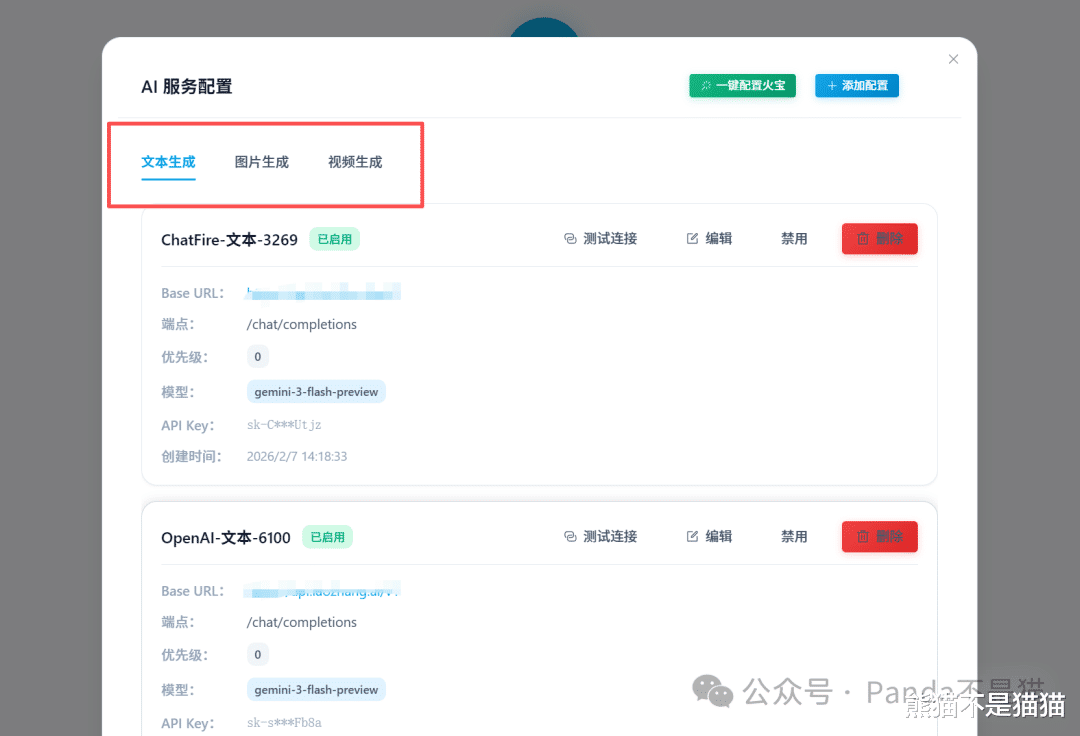Click the AI 服务配置 dialog heading
This screenshot has height=736, width=1080.
coord(187,87)
